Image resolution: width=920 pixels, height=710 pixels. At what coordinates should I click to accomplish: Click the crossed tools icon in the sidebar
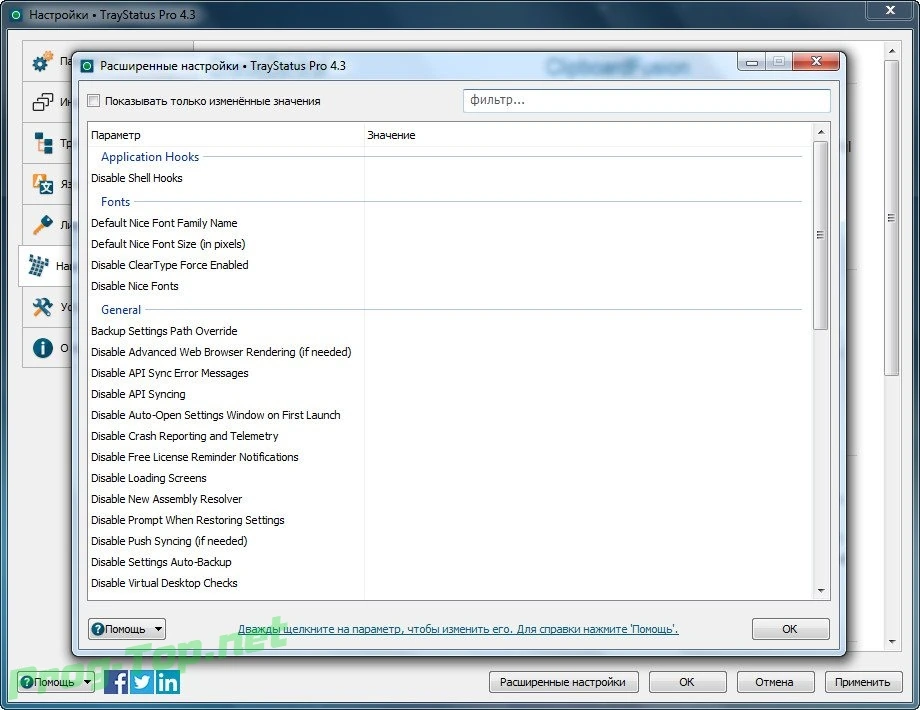click(43, 306)
